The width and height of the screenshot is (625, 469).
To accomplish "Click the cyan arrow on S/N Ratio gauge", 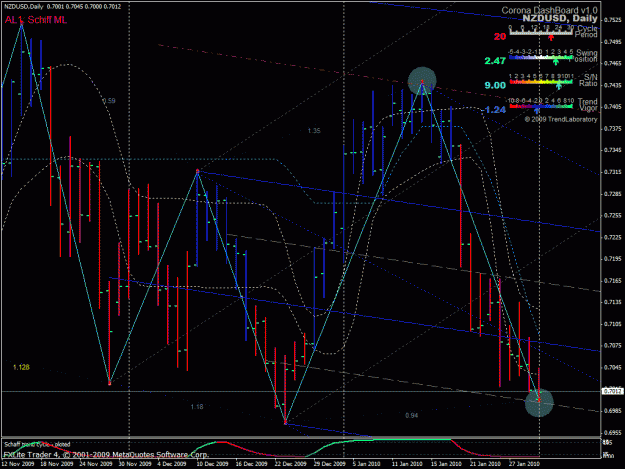I will pos(559,86).
